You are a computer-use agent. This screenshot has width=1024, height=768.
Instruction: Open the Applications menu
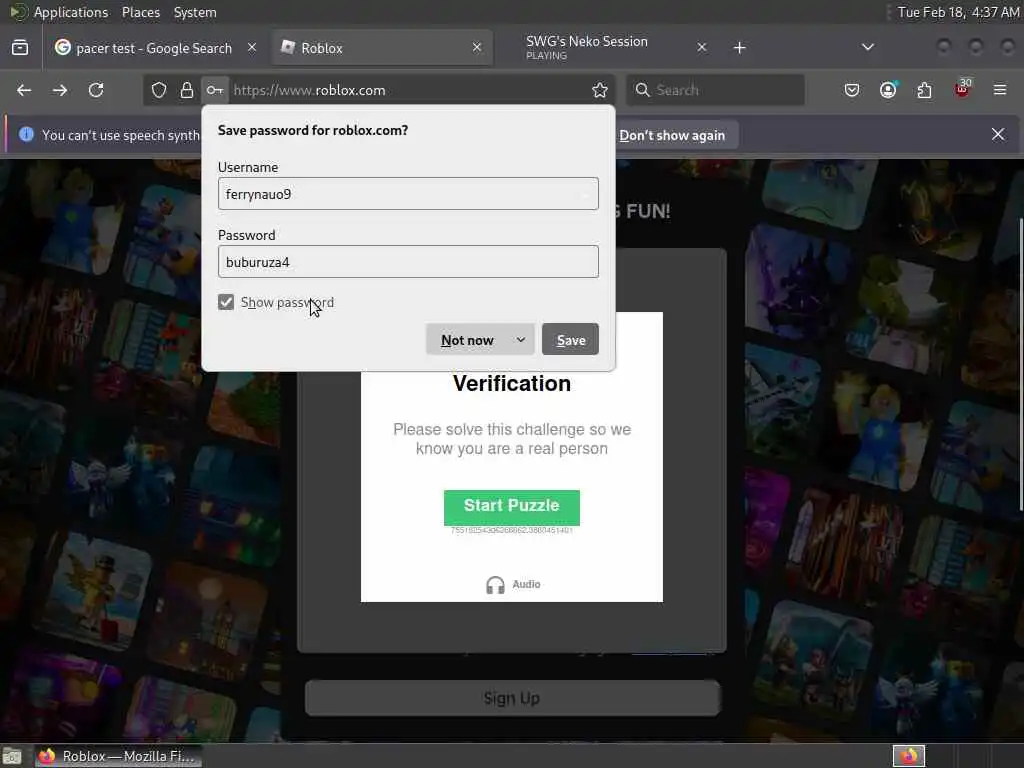tap(71, 12)
